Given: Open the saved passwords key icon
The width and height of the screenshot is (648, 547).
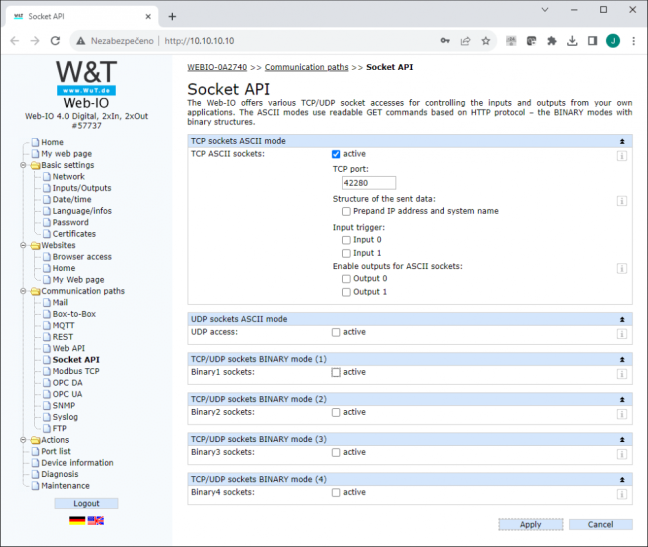Looking at the screenshot, I should 445,40.
